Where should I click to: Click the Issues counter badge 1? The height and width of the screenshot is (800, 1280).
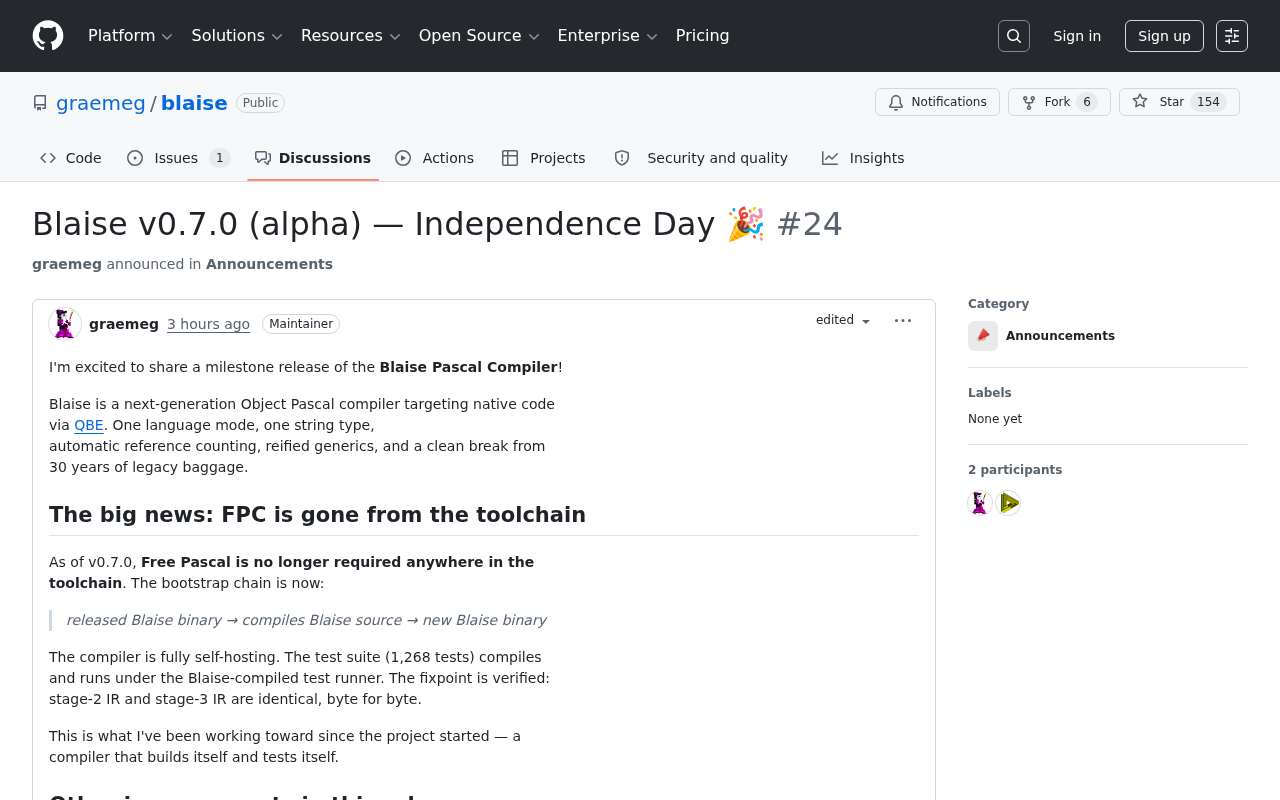coord(220,158)
